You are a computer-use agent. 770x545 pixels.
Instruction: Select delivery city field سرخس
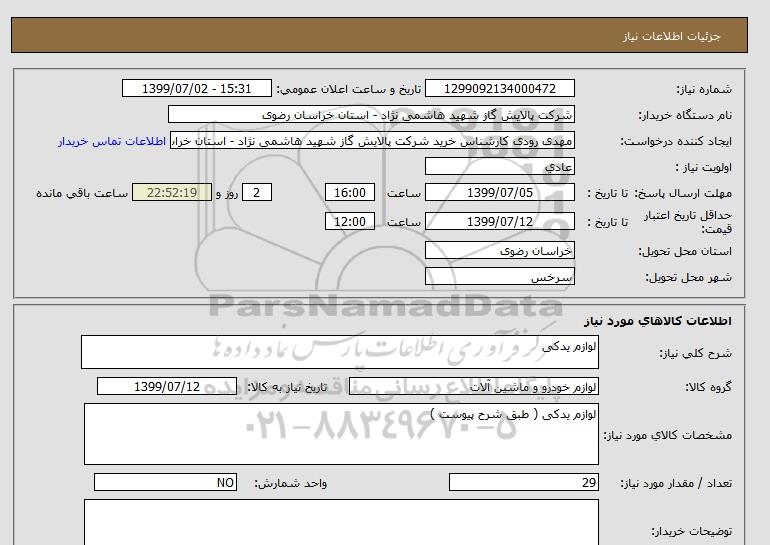click(x=500, y=276)
